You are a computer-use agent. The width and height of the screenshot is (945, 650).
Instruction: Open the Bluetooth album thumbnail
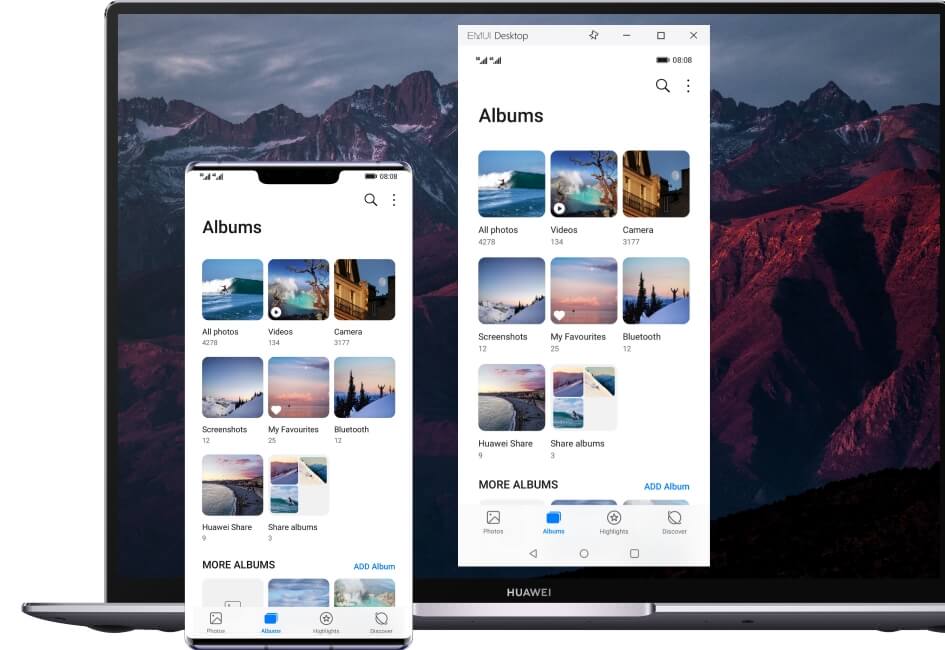point(656,290)
